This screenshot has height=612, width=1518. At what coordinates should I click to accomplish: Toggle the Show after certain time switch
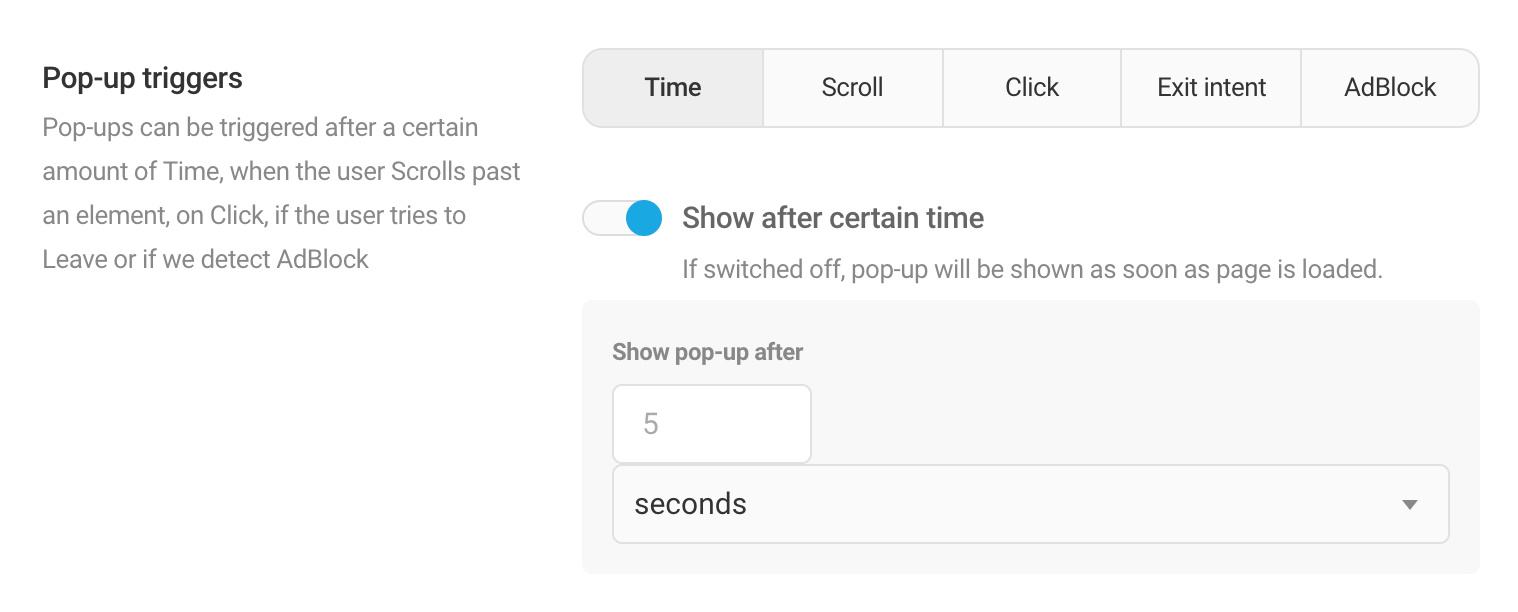[623, 218]
